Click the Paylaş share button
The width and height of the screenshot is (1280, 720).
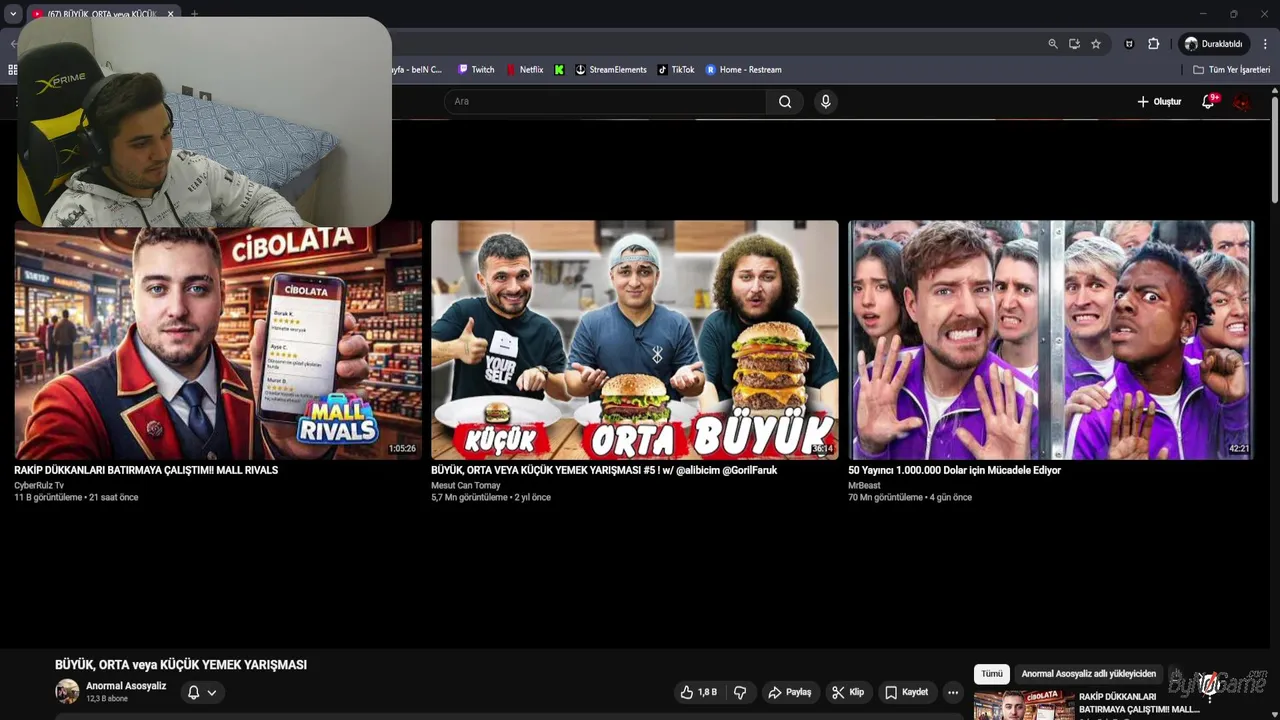pos(789,692)
